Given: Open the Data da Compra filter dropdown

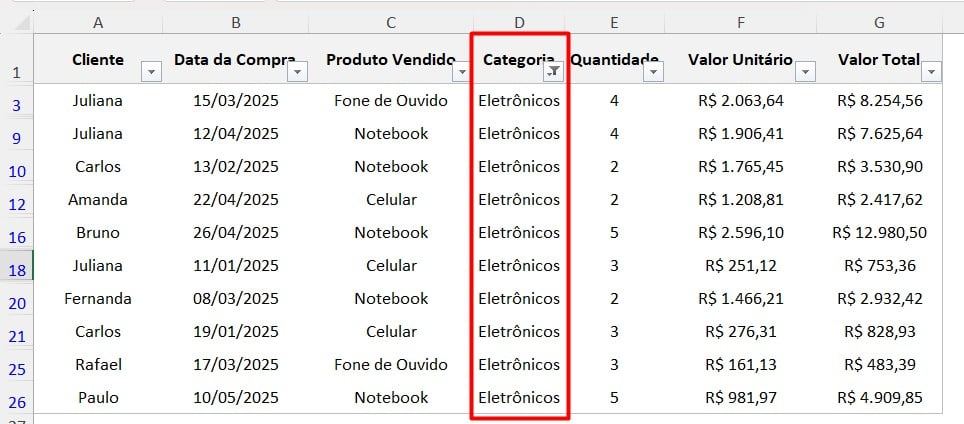Looking at the screenshot, I should click(x=298, y=73).
